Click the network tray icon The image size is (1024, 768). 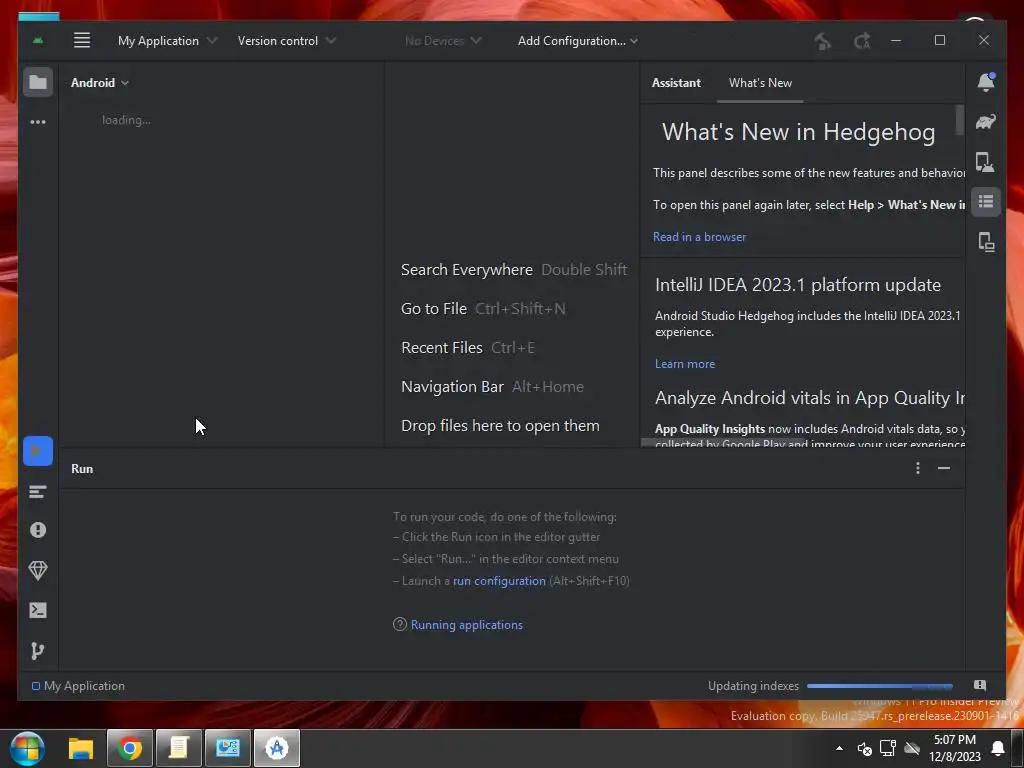888,748
